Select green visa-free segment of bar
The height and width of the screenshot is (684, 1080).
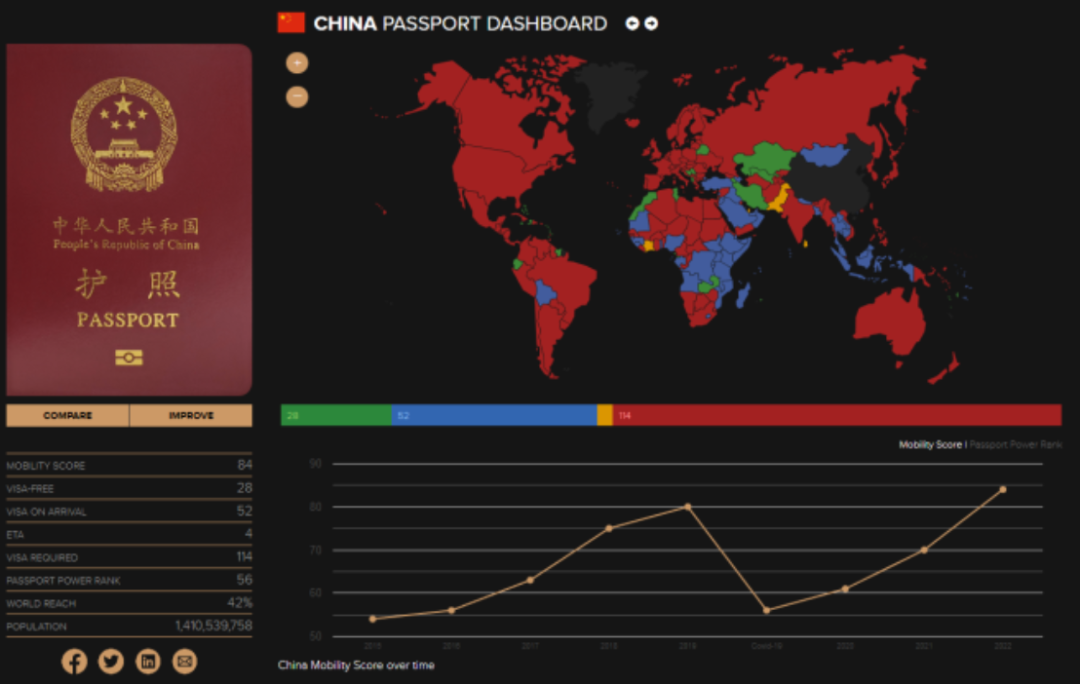pos(335,415)
